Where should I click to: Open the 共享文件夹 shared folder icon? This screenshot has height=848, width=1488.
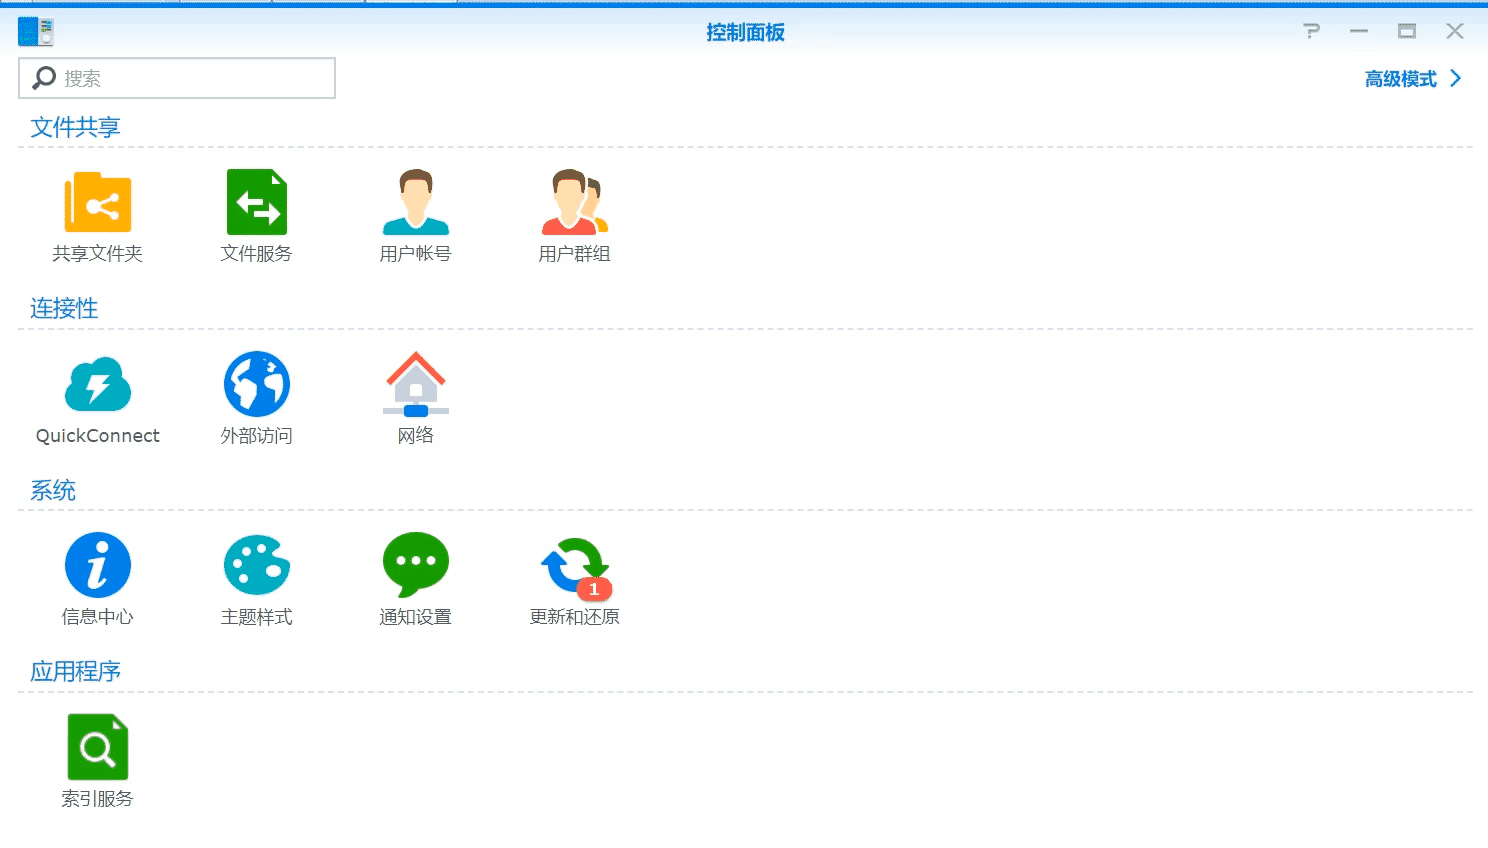[x=98, y=202]
